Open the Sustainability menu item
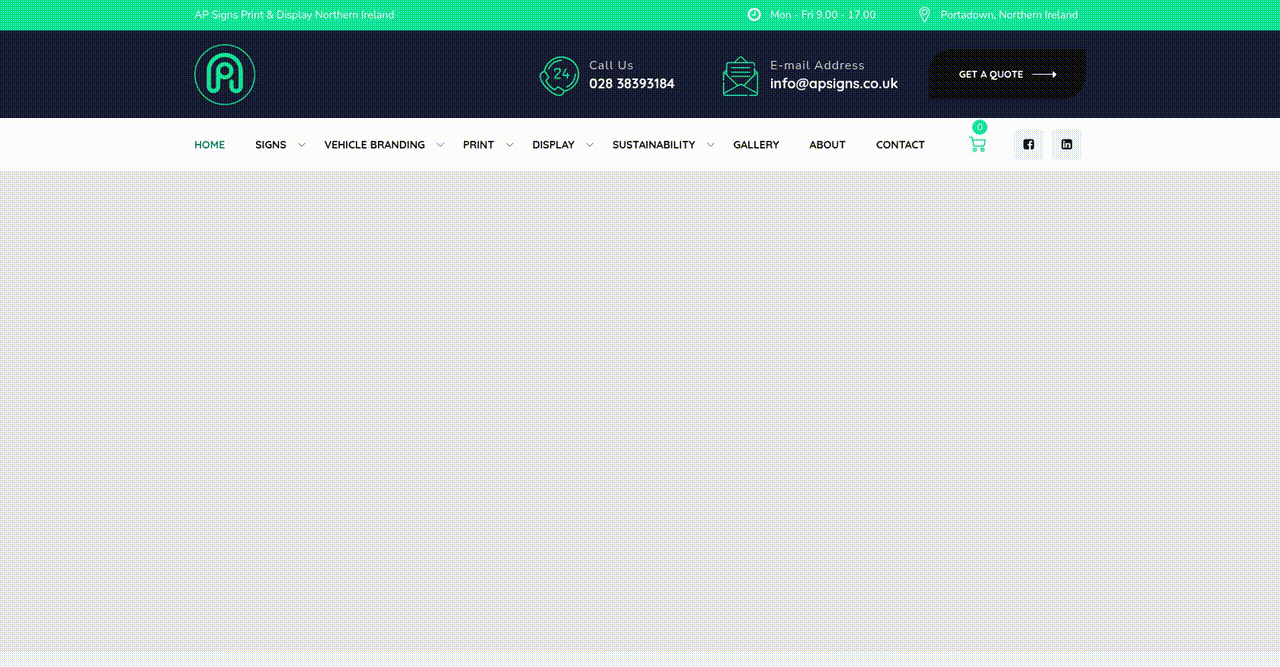Screen dimensions: 1280x667 tap(653, 145)
